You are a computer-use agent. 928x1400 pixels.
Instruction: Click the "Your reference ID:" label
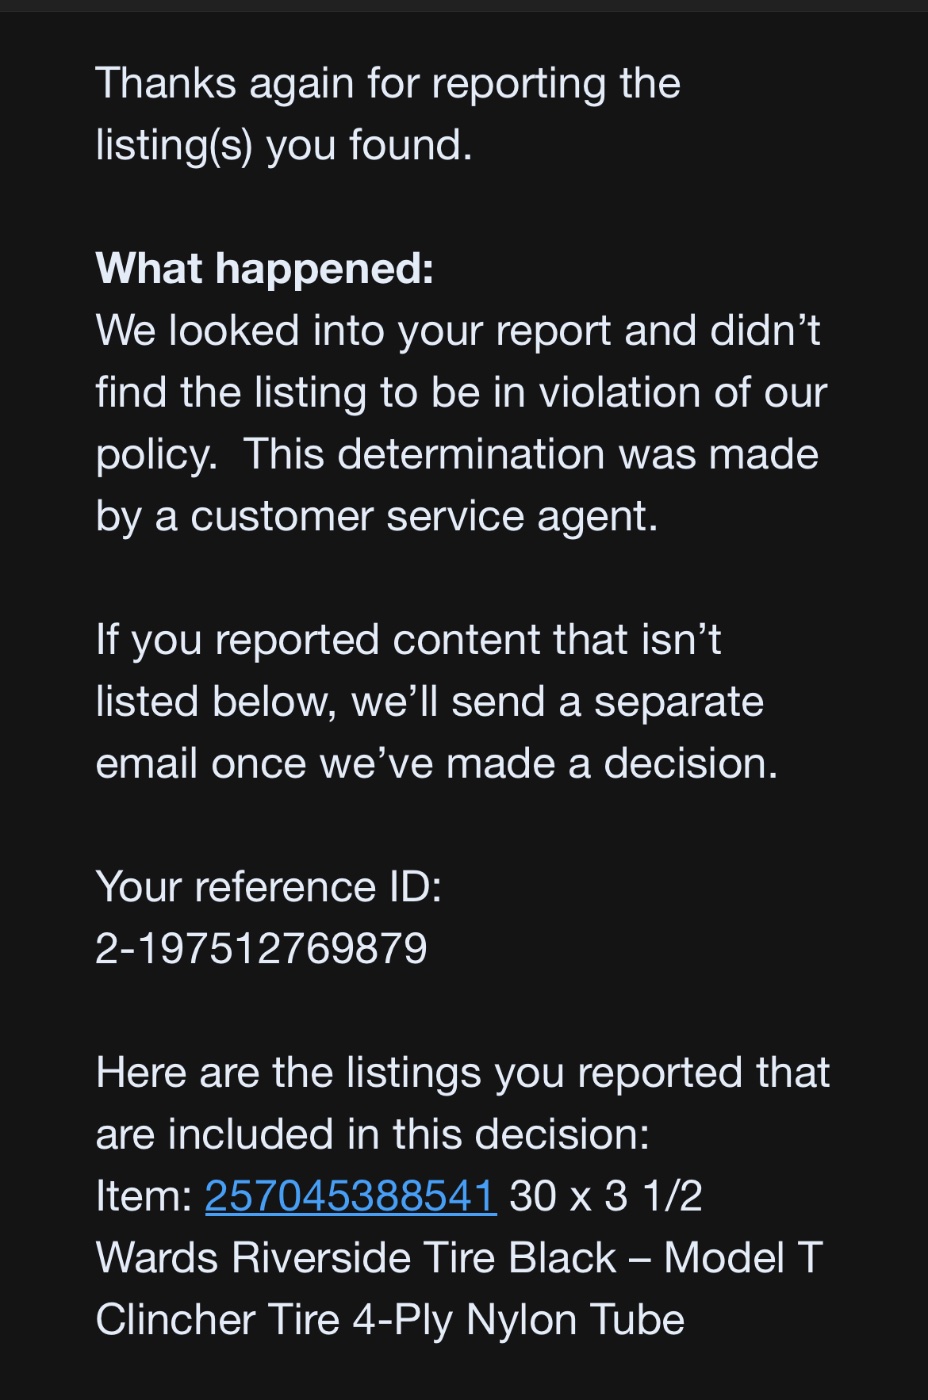pos(268,887)
